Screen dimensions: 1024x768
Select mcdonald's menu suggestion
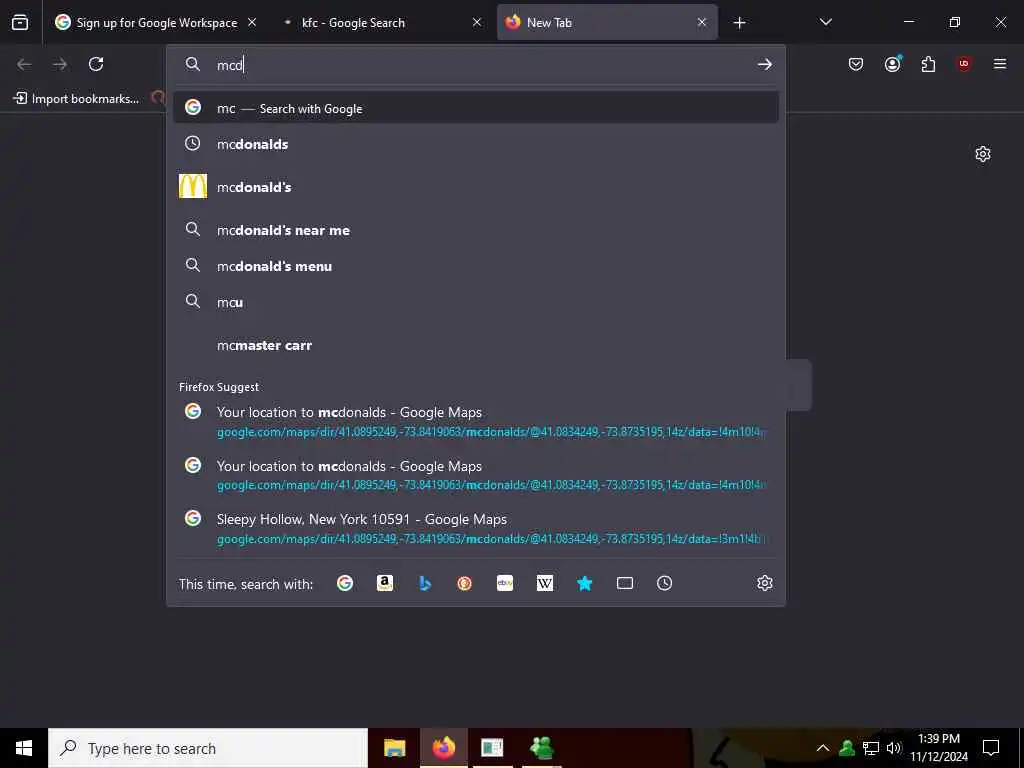475,266
